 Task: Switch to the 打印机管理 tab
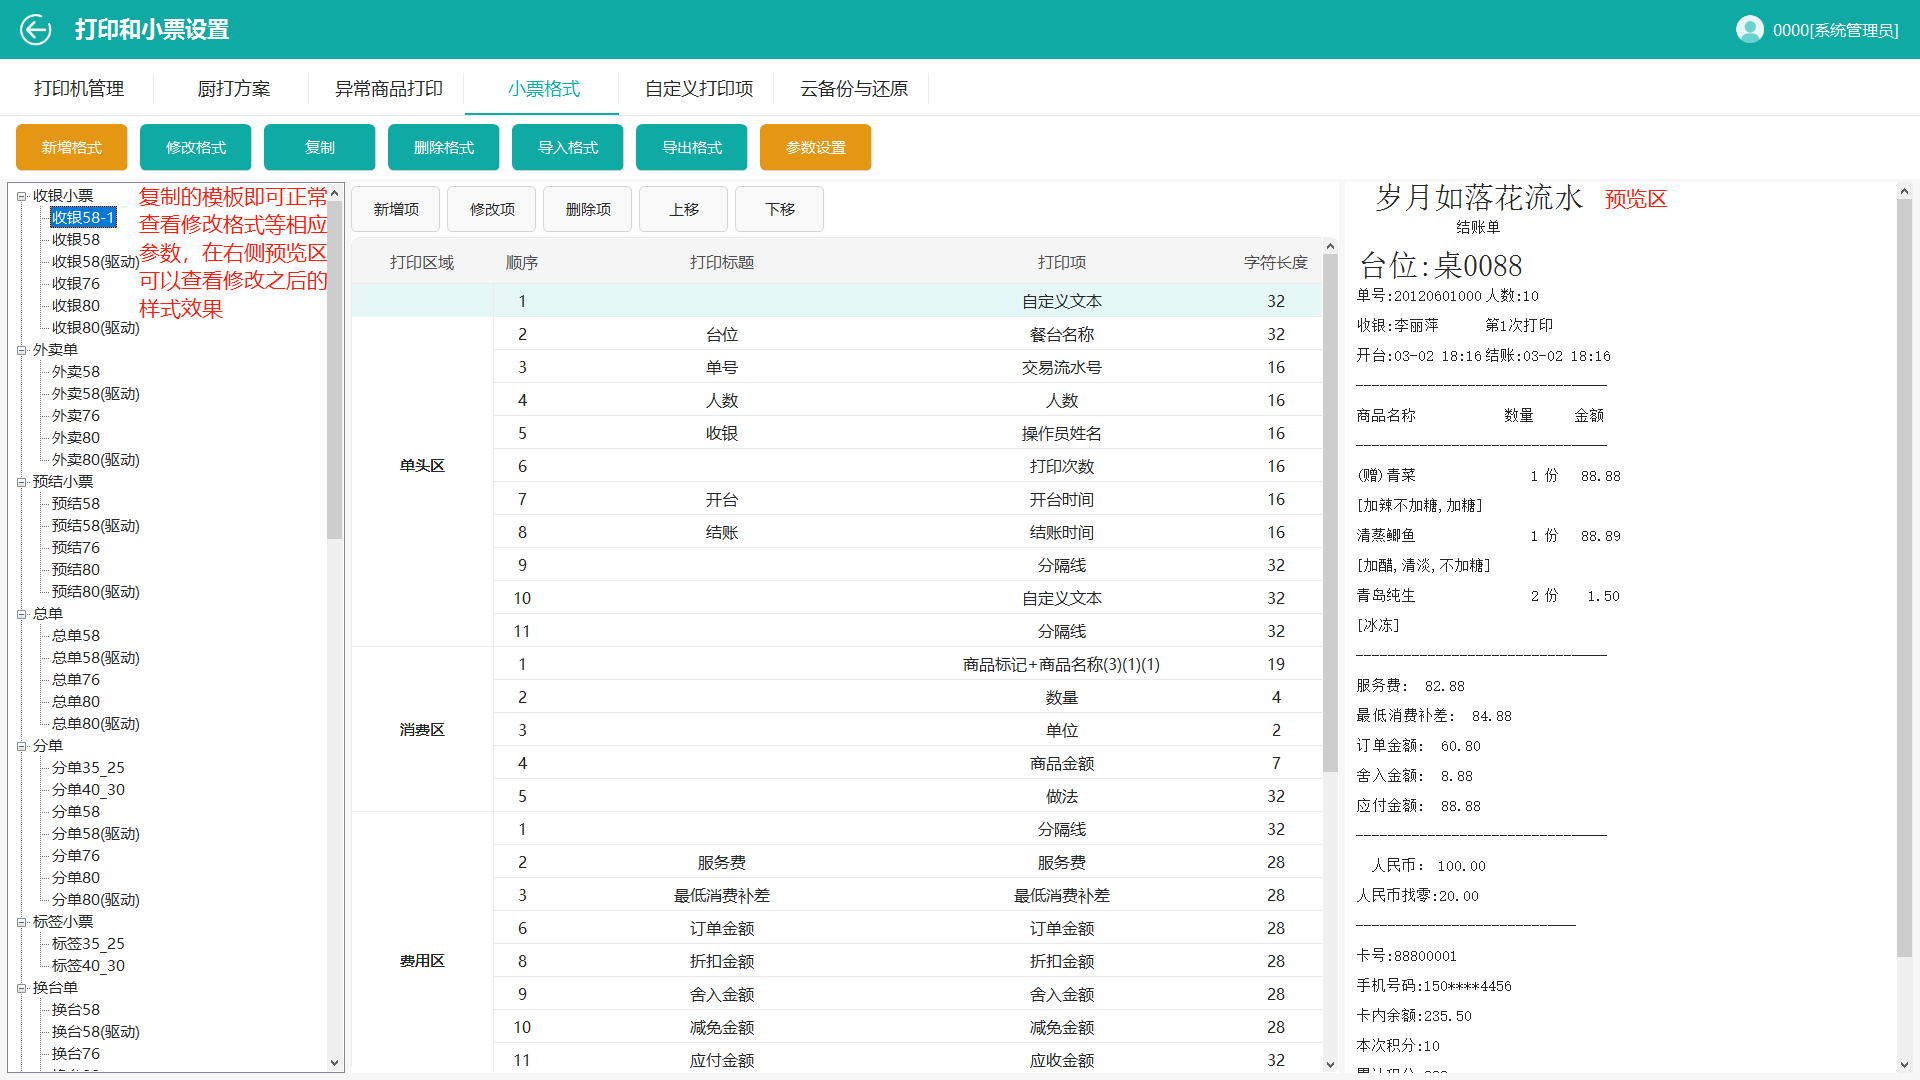click(79, 89)
